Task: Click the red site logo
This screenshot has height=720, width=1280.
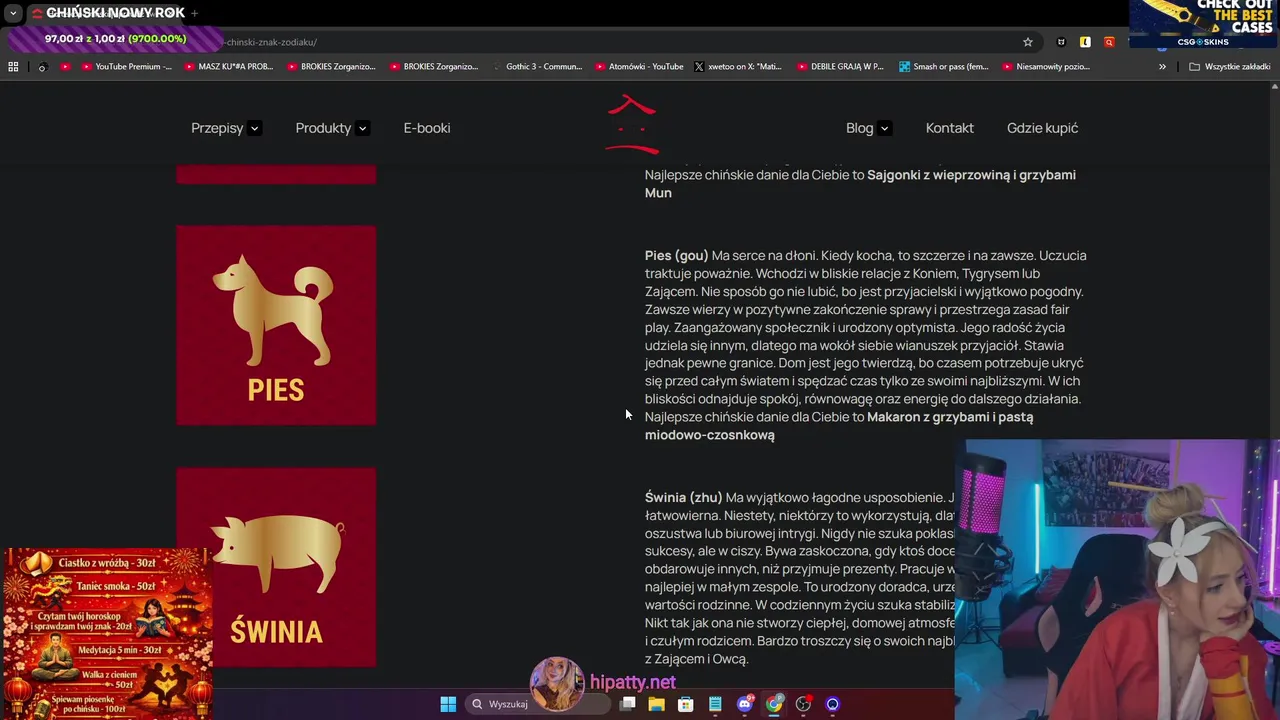Action: click(632, 125)
